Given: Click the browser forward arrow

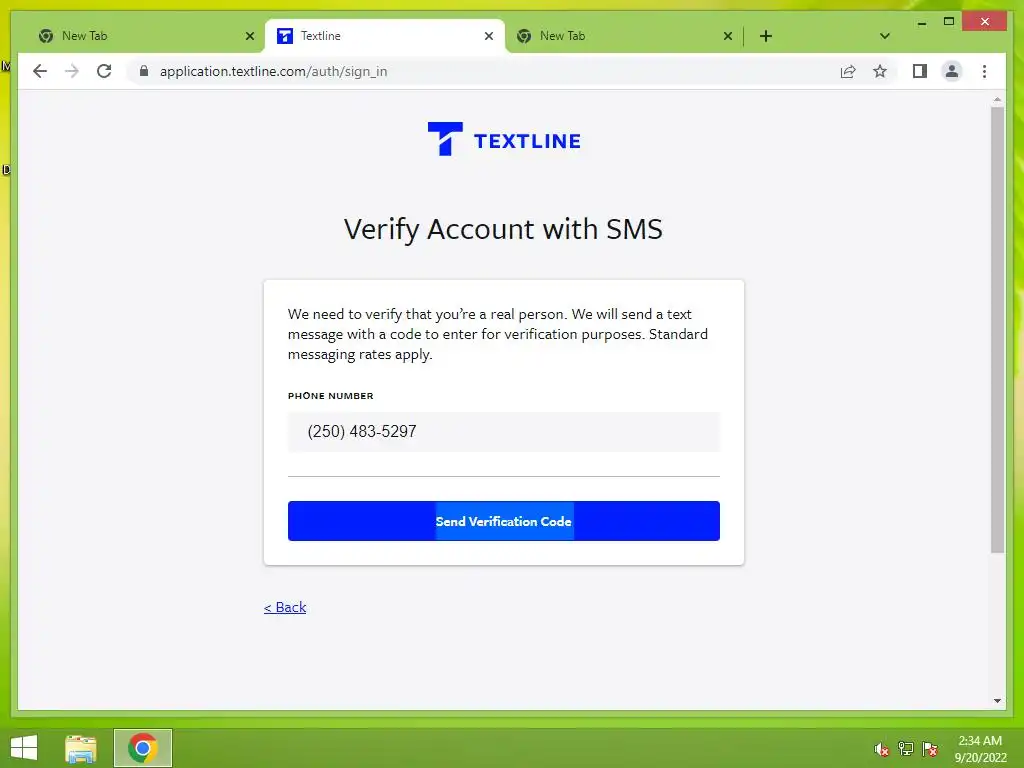Looking at the screenshot, I should tap(72, 71).
